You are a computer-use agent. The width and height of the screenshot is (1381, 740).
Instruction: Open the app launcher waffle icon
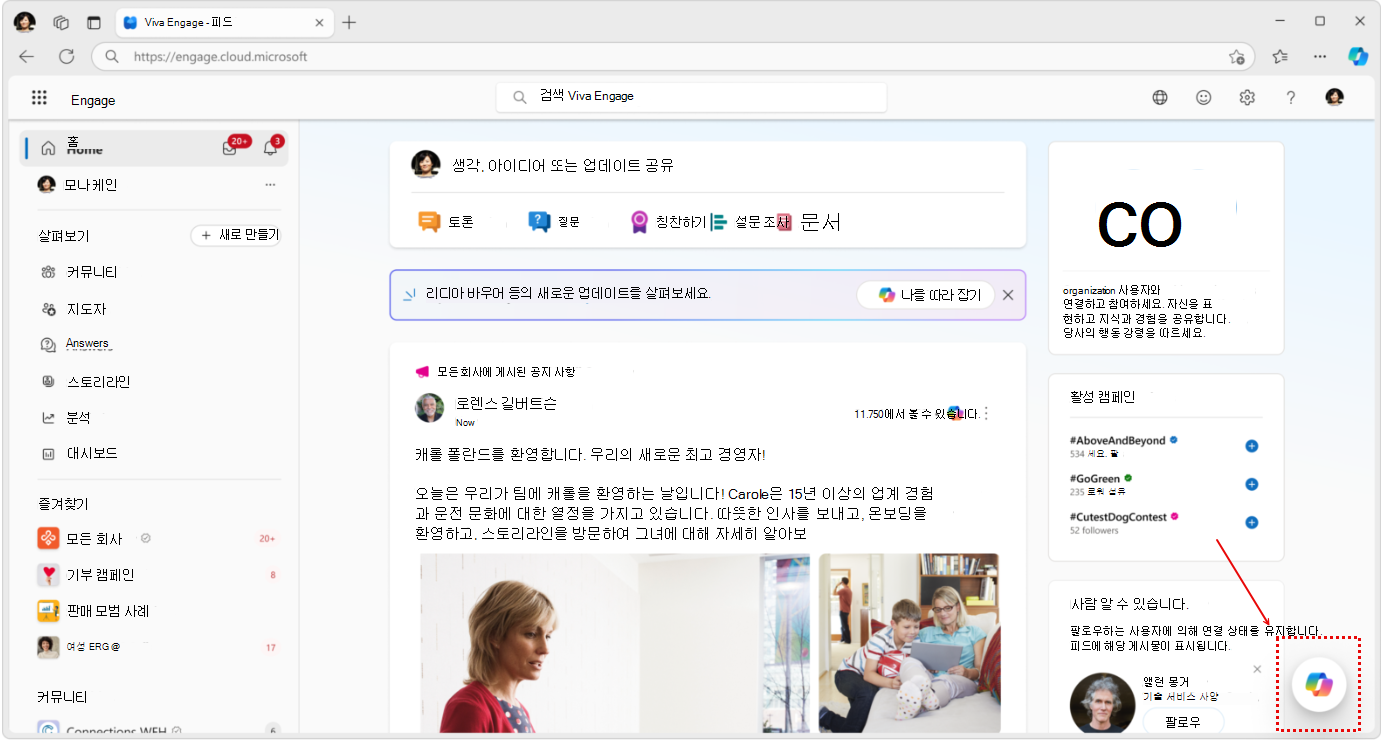[39, 98]
